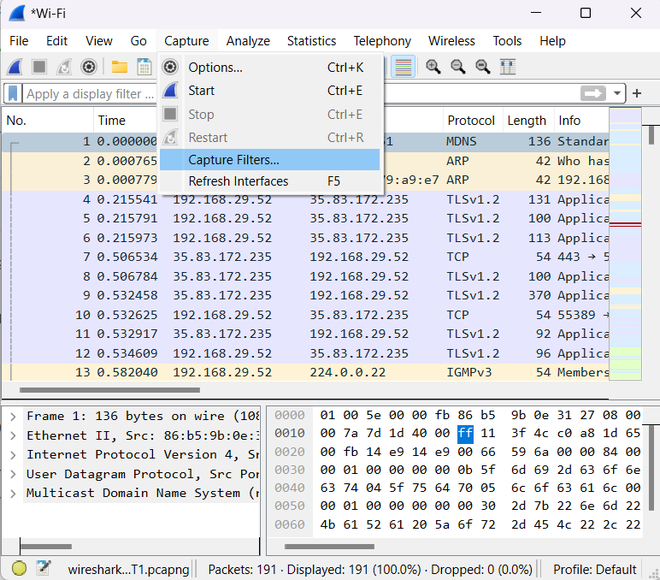660x580 pixels.
Task: Sort by the Length column header
Action: click(528, 120)
